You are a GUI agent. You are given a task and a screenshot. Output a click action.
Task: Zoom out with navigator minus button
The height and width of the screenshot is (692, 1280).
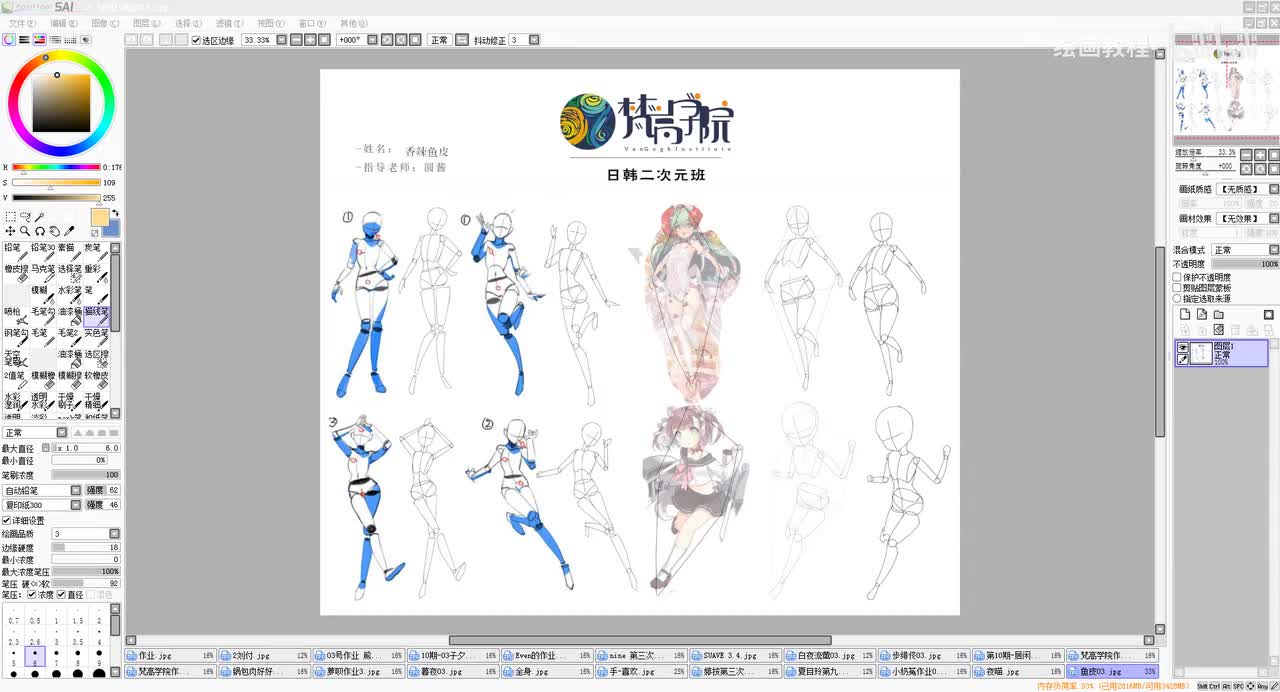(x=1246, y=153)
